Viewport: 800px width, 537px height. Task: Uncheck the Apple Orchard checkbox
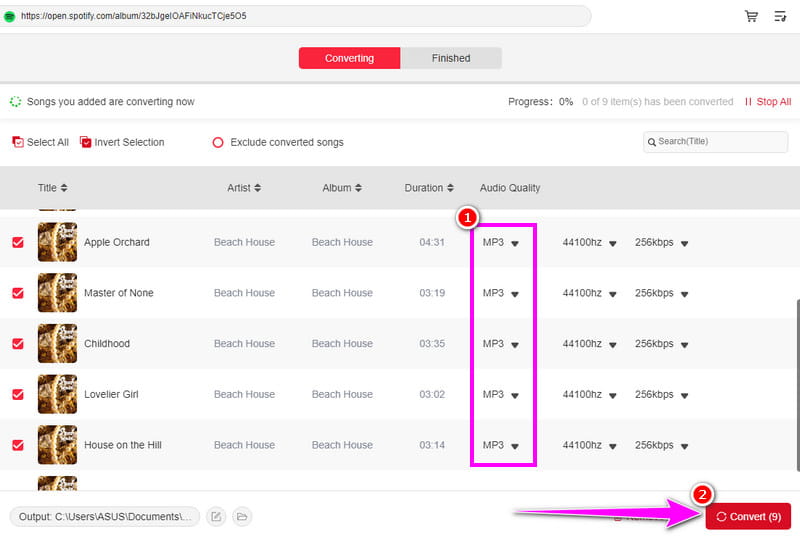point(18,242)
